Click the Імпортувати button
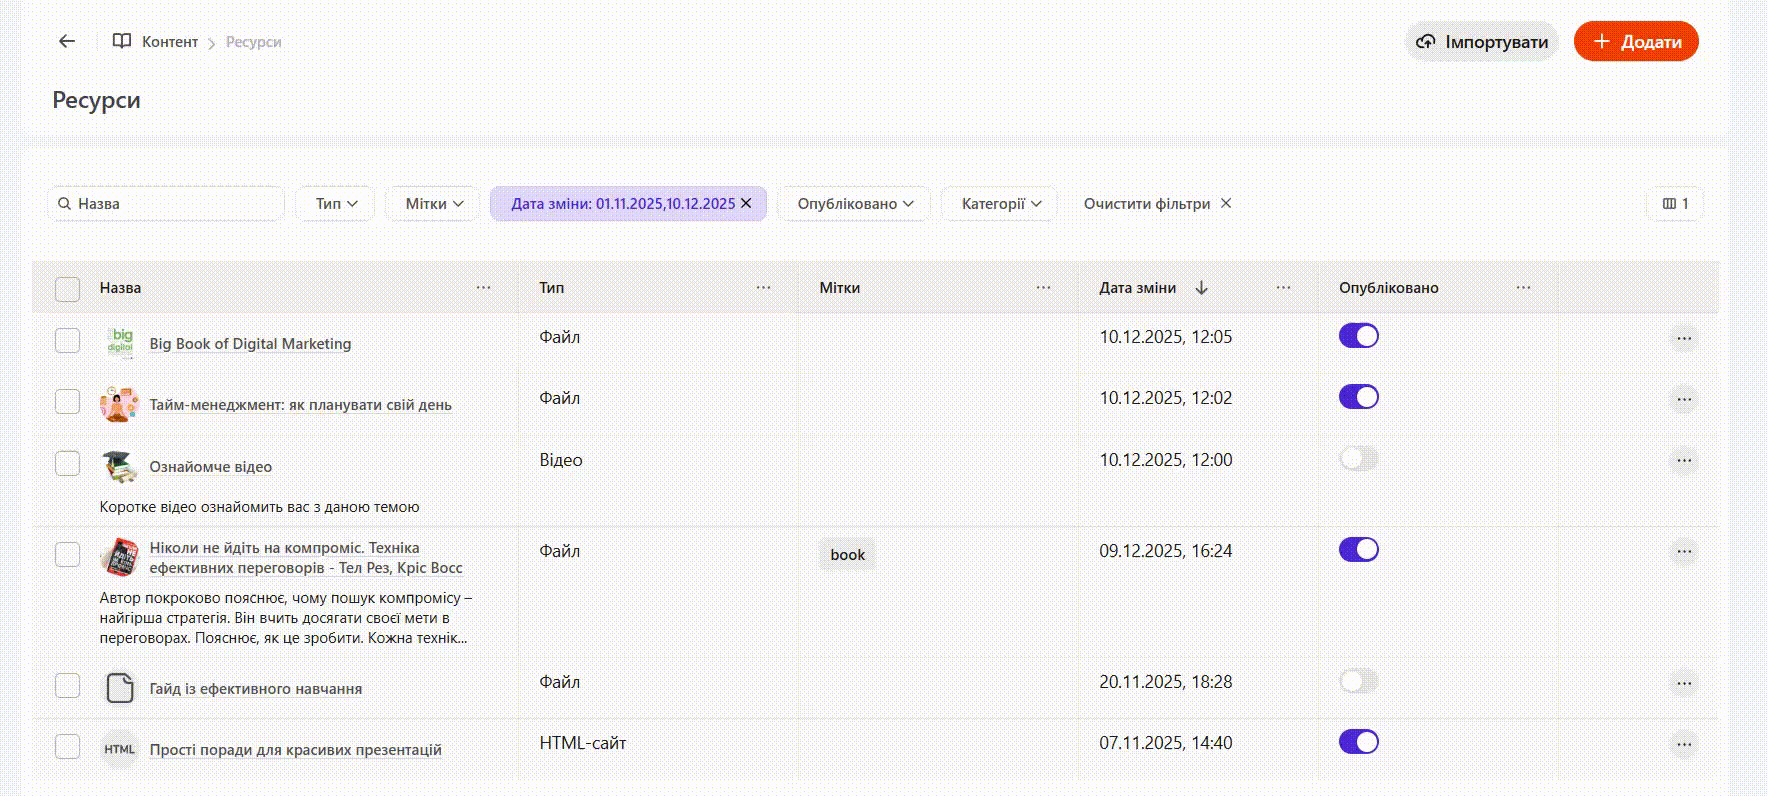 click(x=1482, y=42)
